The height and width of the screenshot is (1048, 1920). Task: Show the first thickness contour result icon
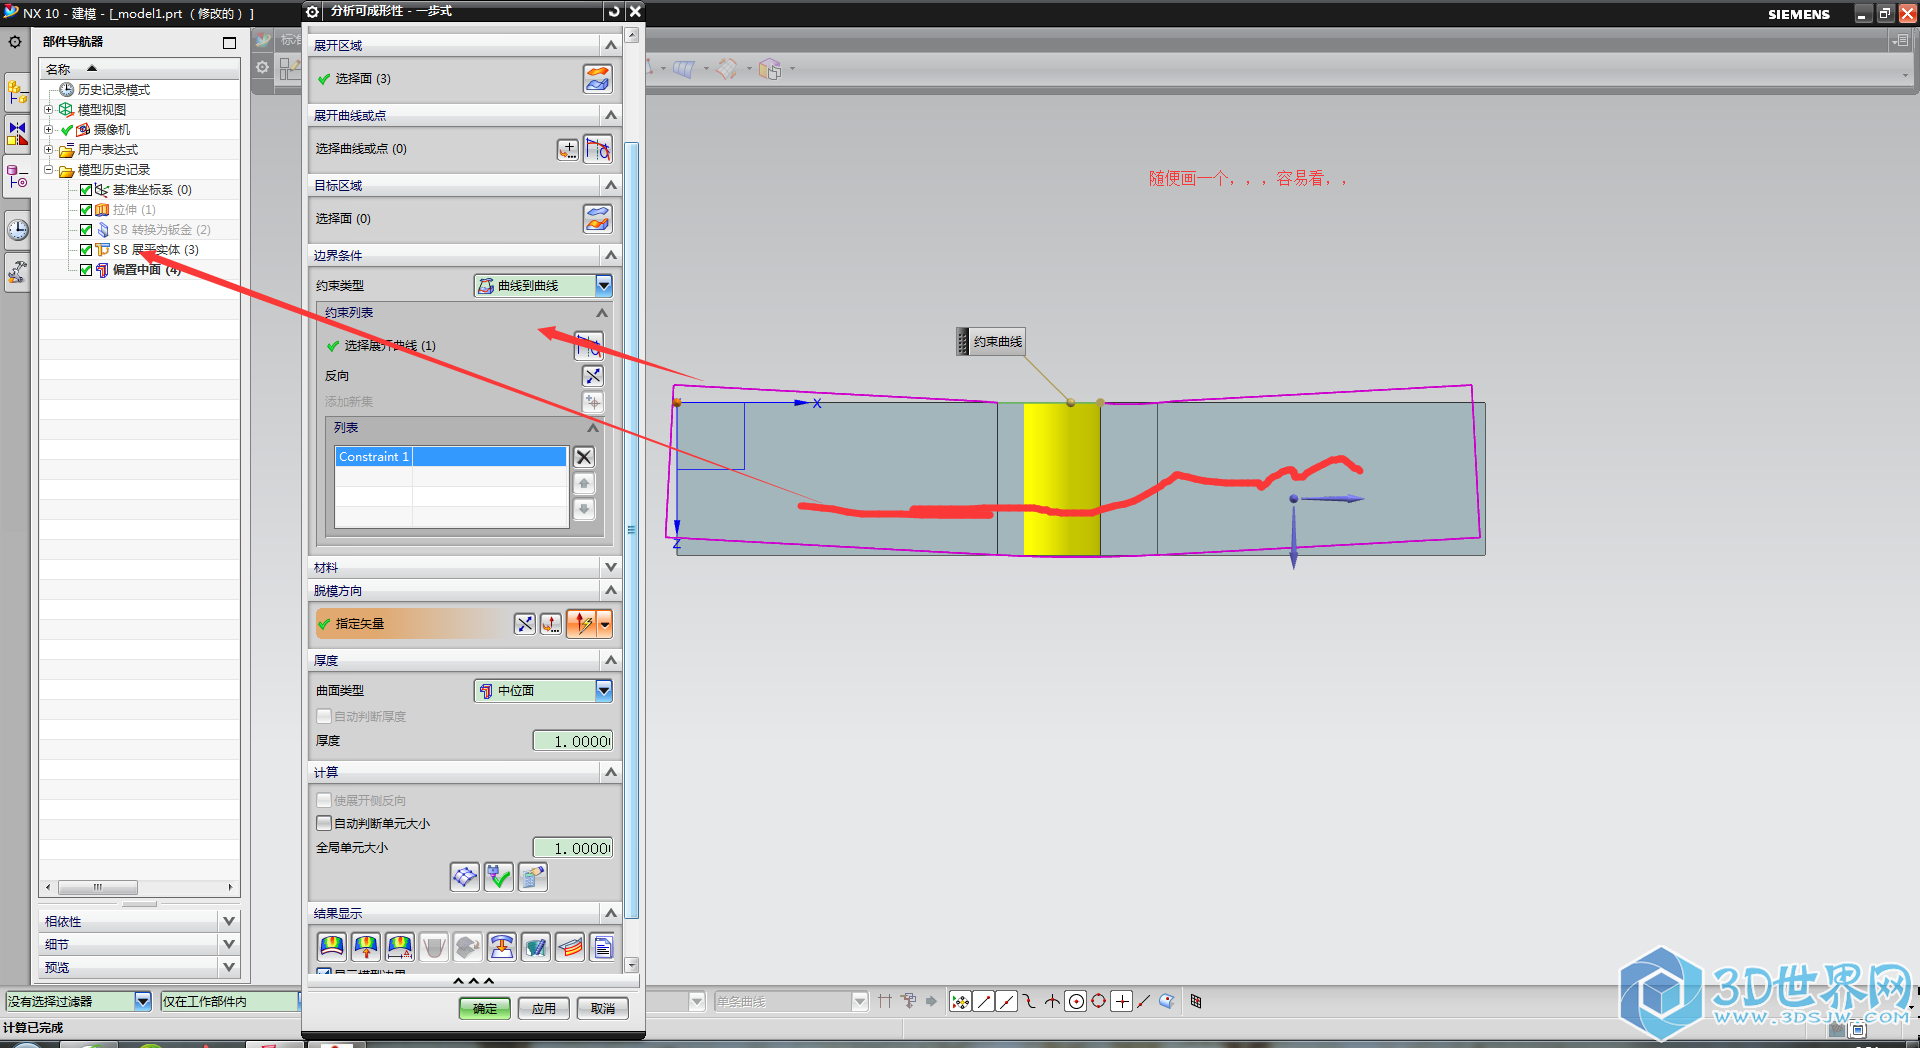332,946
